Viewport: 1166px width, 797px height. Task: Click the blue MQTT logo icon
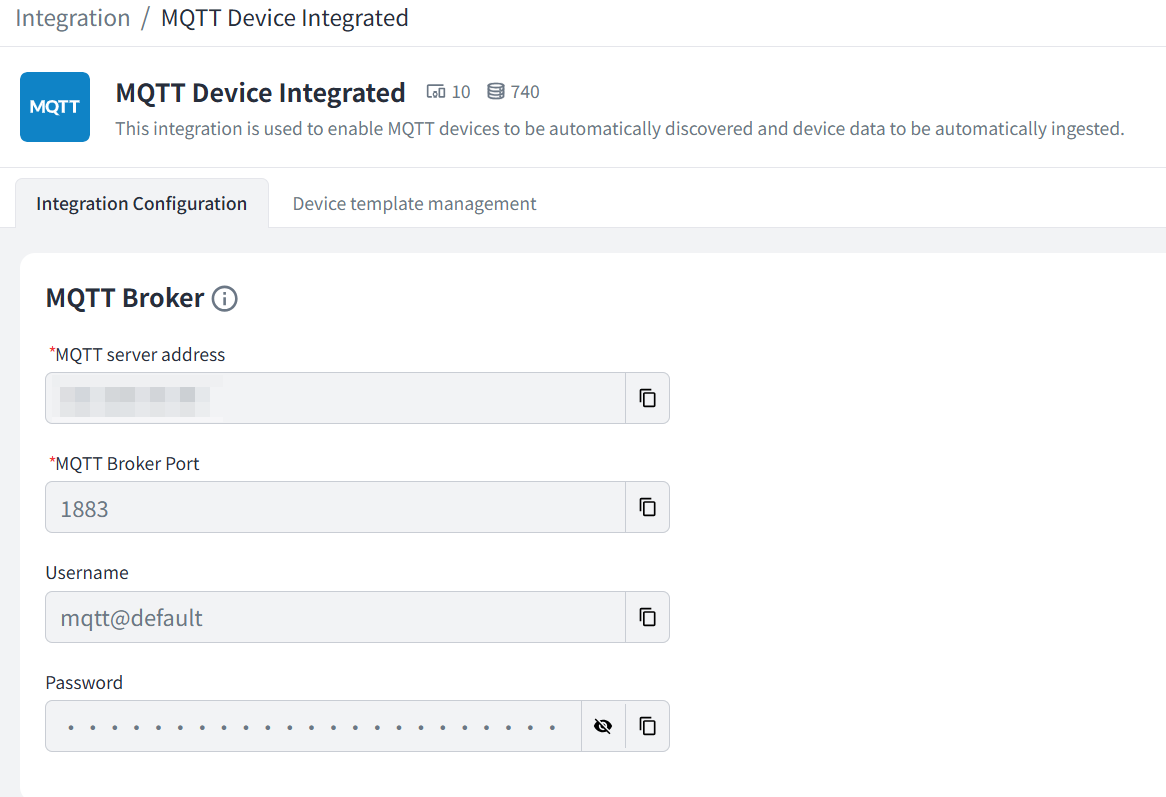tap(55, 107)
